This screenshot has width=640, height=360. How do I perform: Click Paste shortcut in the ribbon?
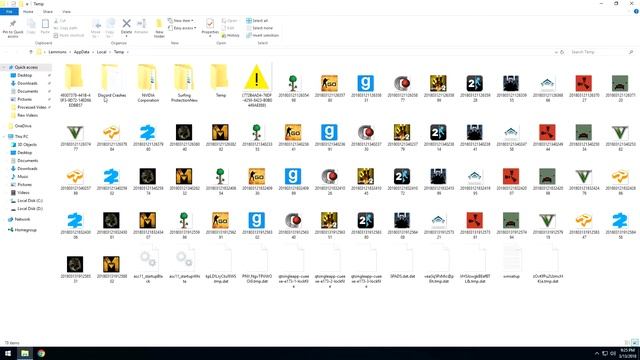pos(69,35)
